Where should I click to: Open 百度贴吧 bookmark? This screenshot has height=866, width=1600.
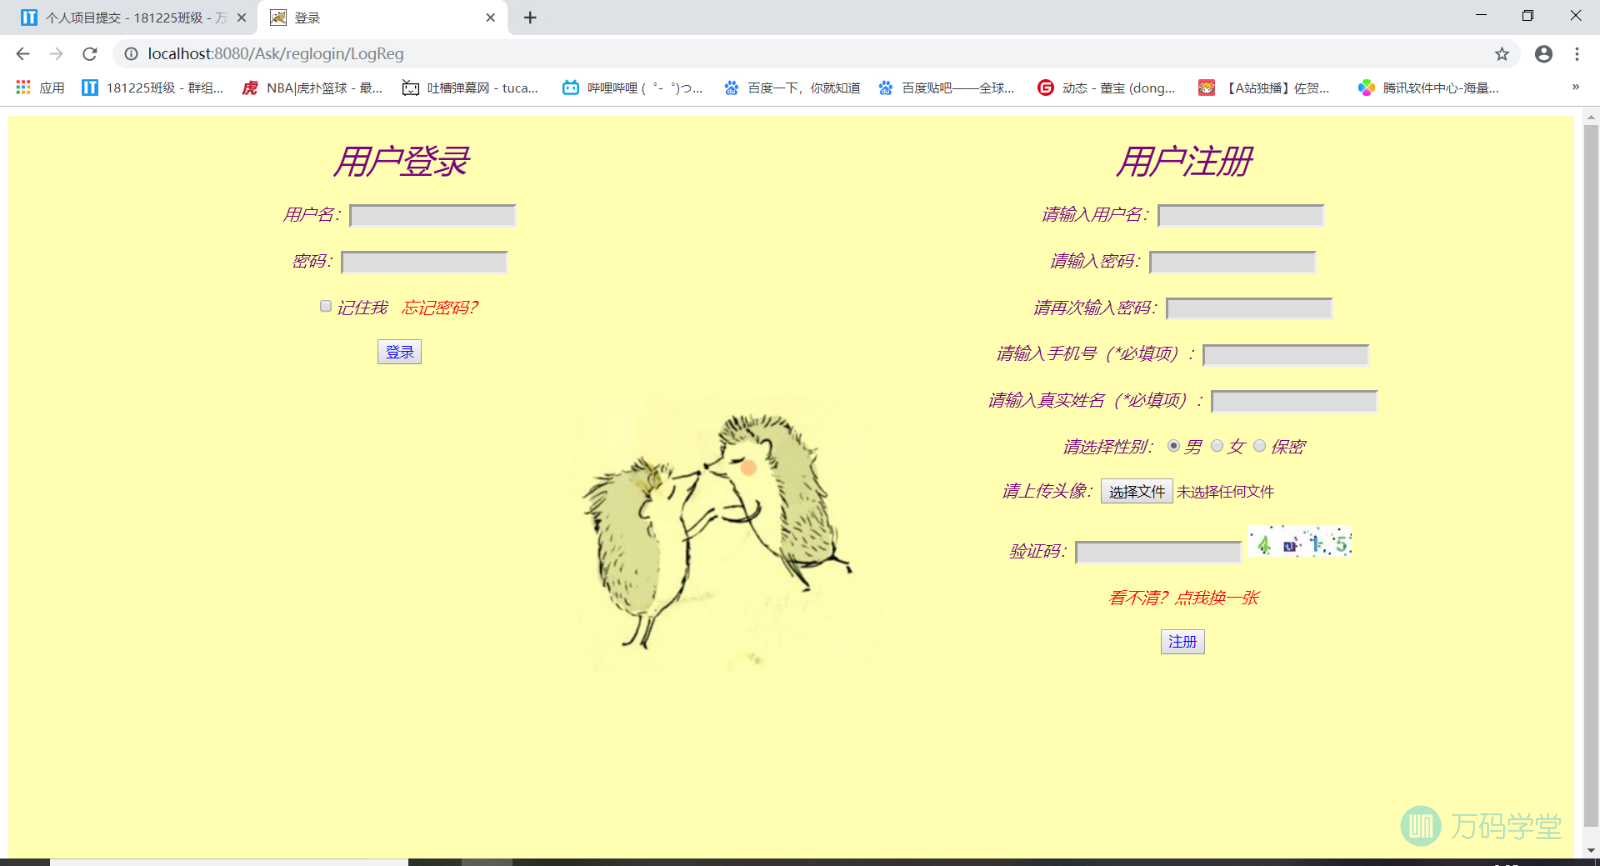click(x=946, y=88)
